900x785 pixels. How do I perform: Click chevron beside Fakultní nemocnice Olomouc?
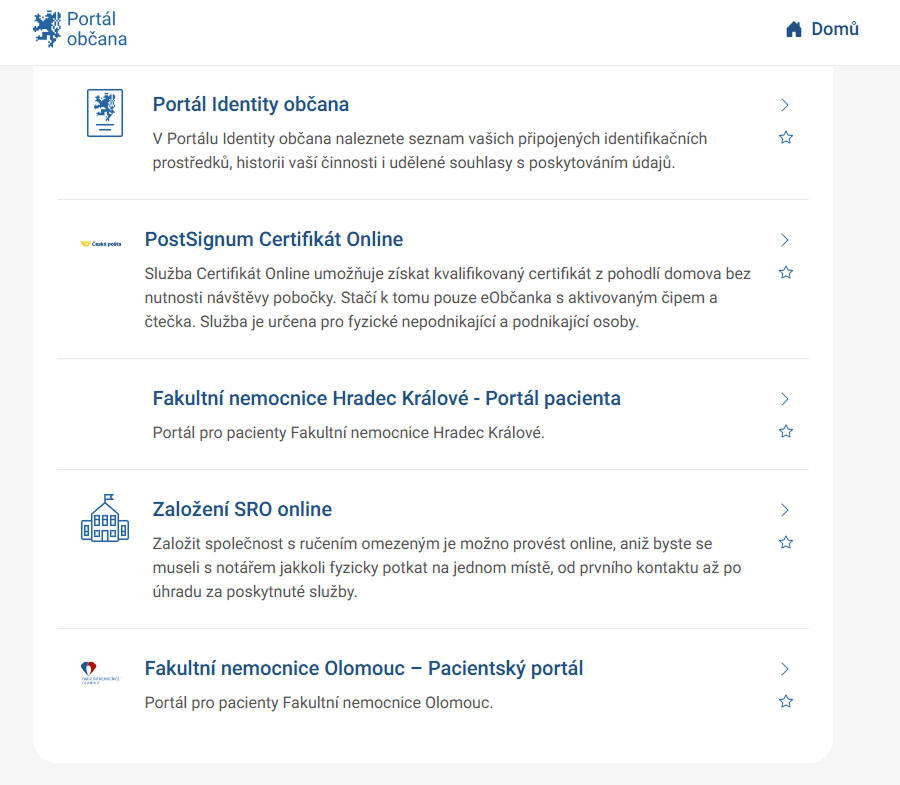point(785,669)
